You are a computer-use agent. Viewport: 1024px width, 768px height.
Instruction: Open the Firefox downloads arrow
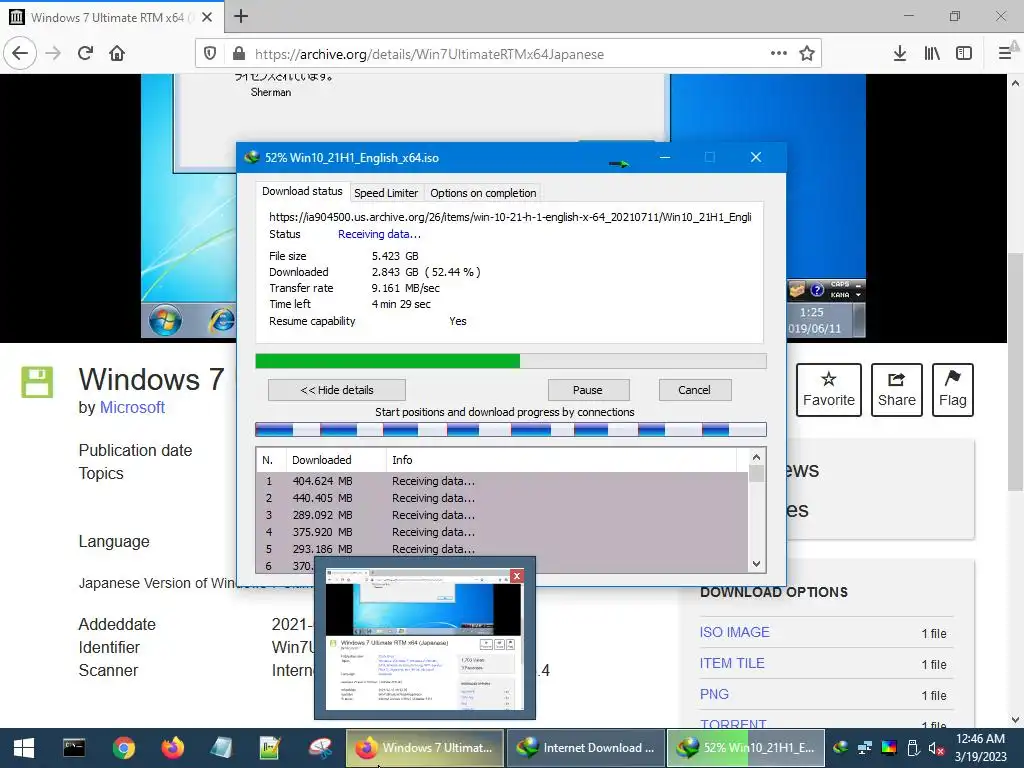coord(899,54)
